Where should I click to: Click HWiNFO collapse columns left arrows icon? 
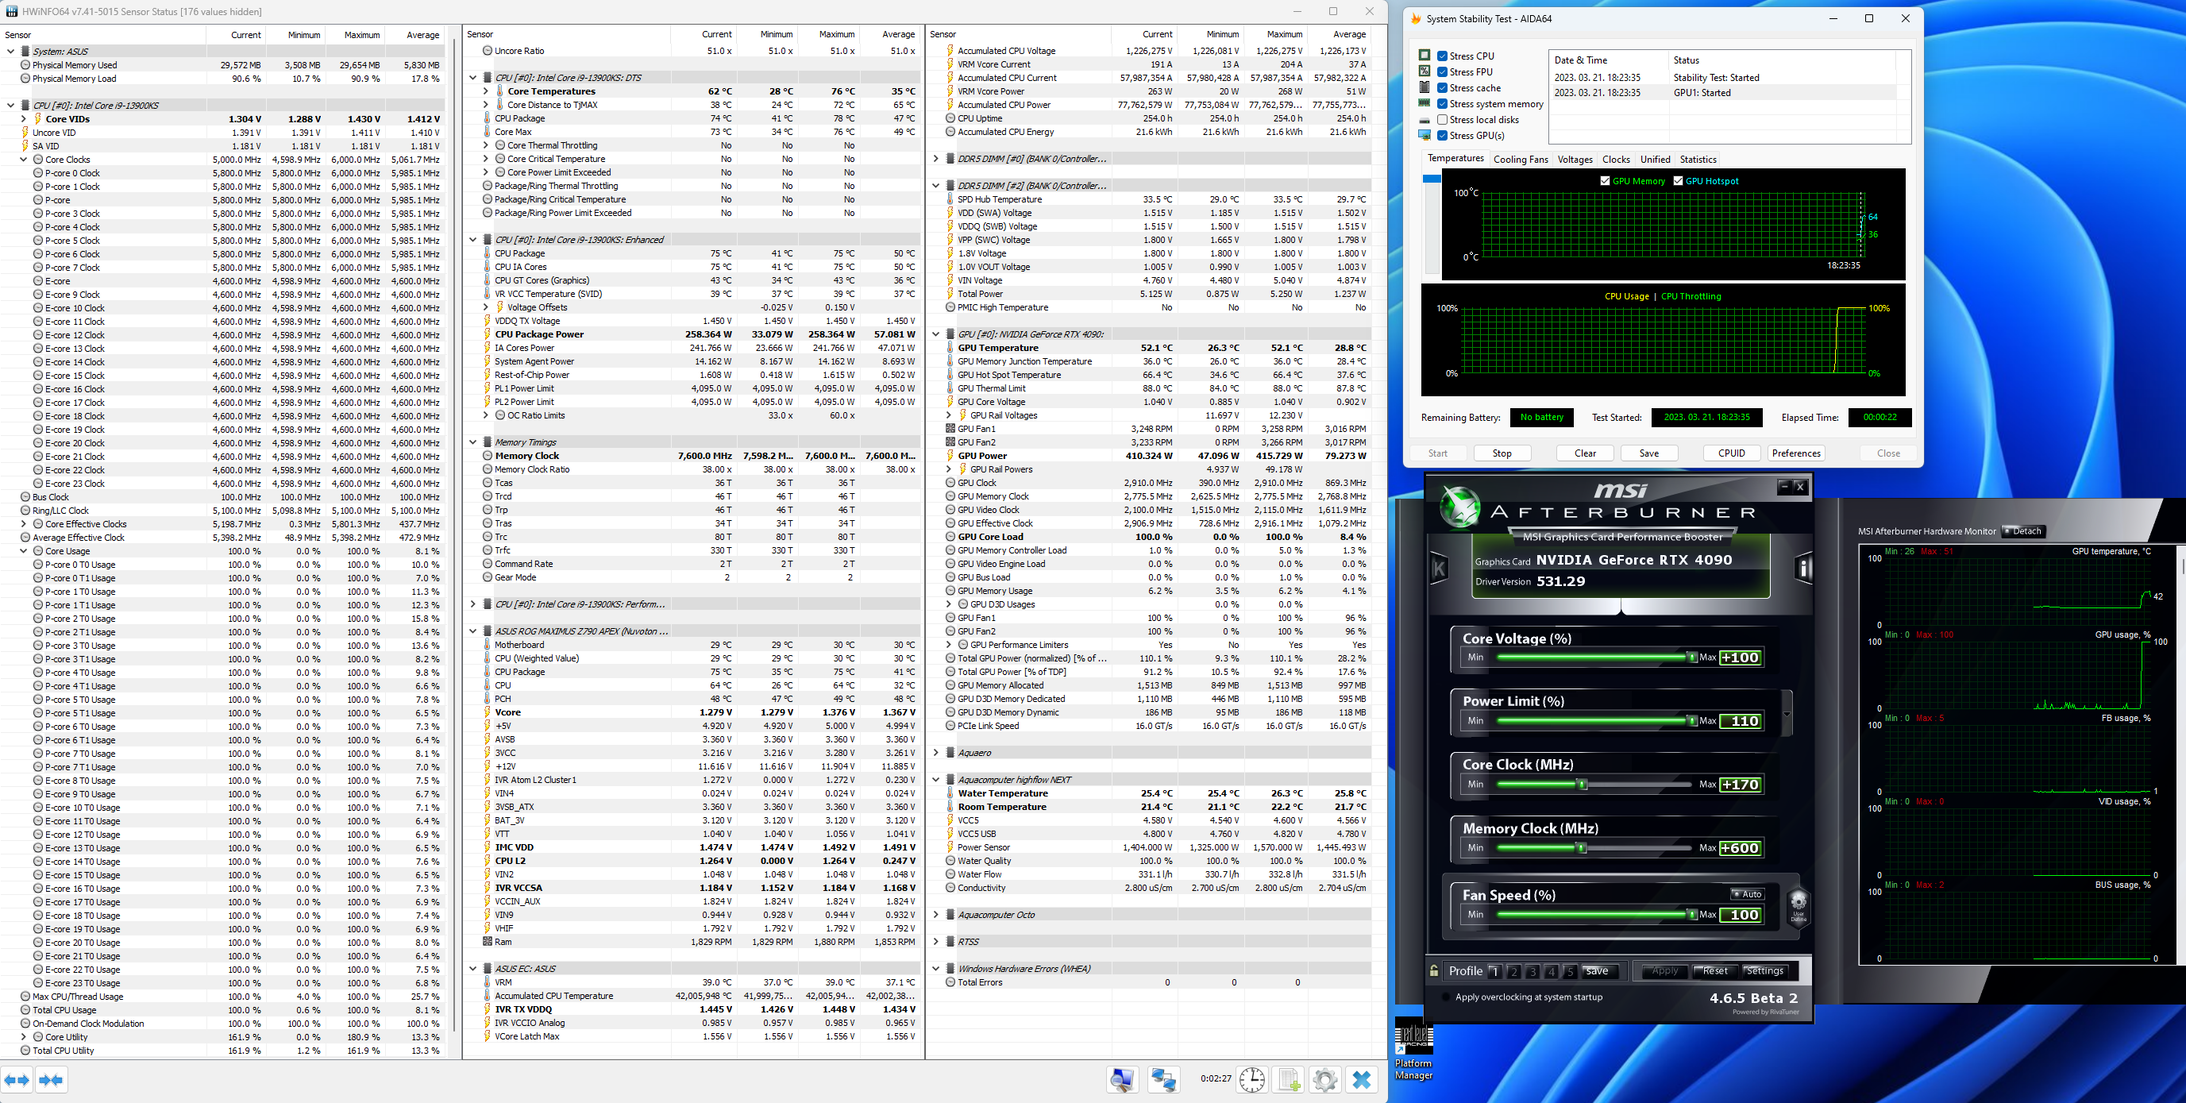tap(17, 1080)
